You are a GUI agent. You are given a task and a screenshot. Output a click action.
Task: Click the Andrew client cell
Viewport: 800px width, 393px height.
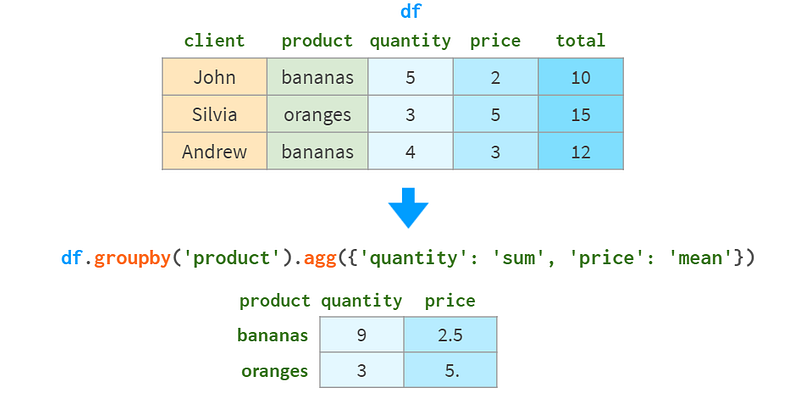pos(215,152)
